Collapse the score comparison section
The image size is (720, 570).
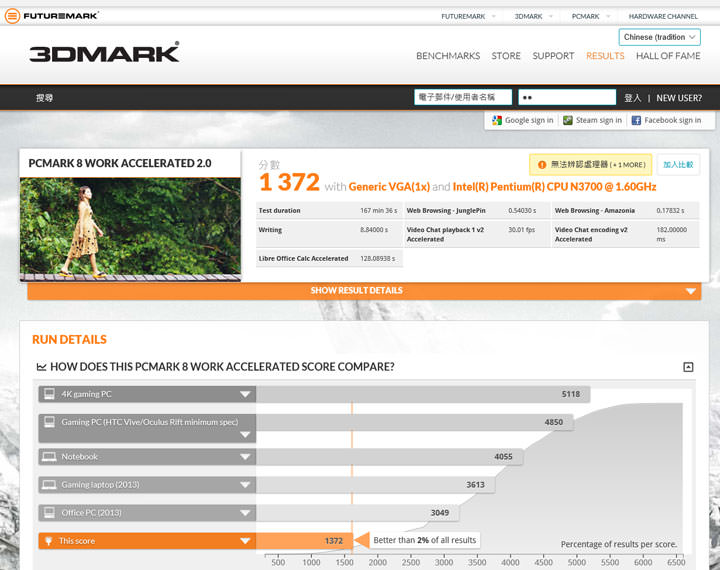tap(688, 367)
